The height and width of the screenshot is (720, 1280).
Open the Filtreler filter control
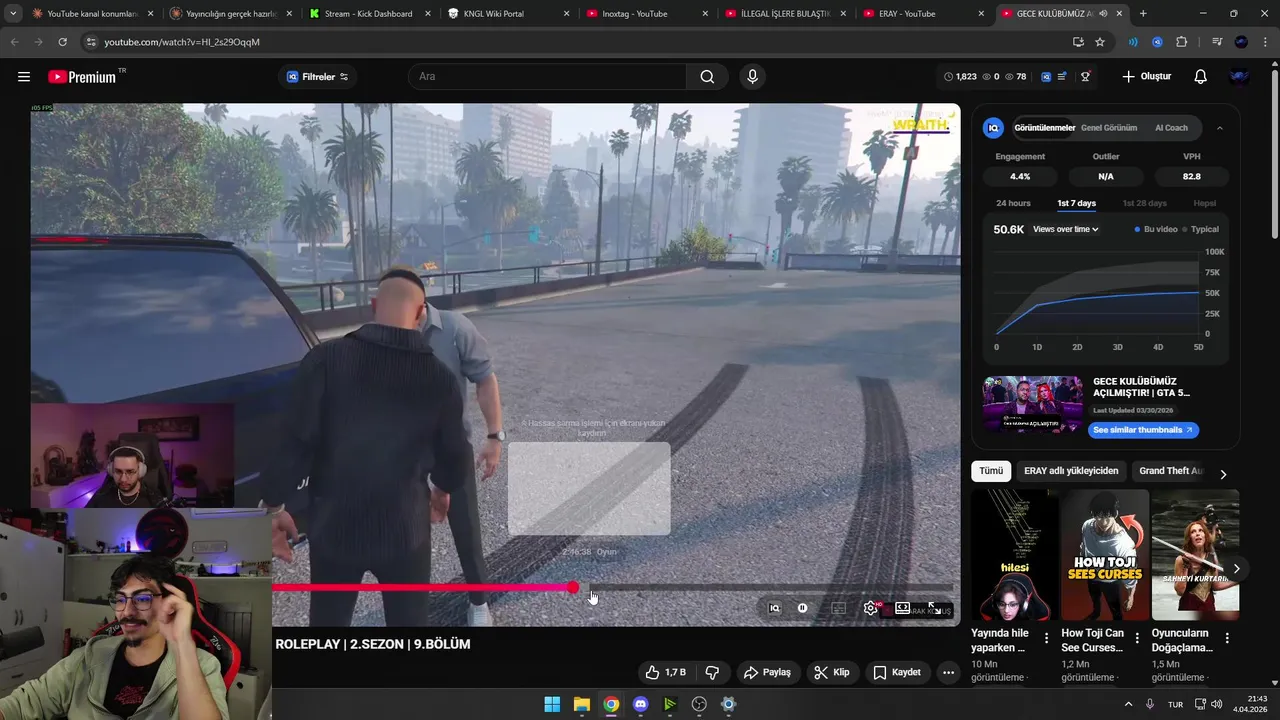318,77
